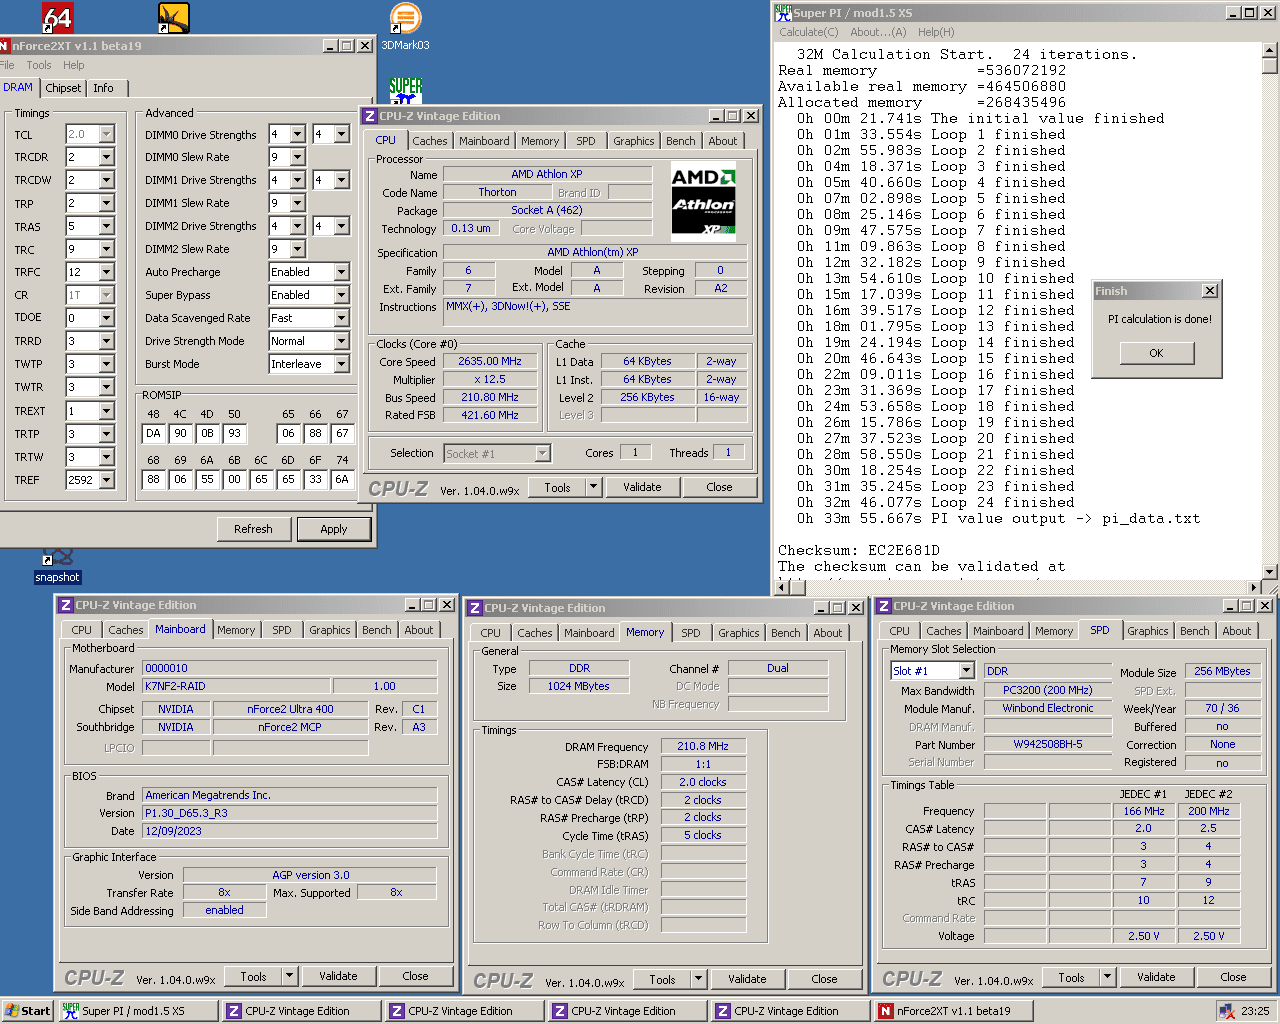Expand the Super Bypass dropdown
The image size is (1280, 1024).
point(341,295)
